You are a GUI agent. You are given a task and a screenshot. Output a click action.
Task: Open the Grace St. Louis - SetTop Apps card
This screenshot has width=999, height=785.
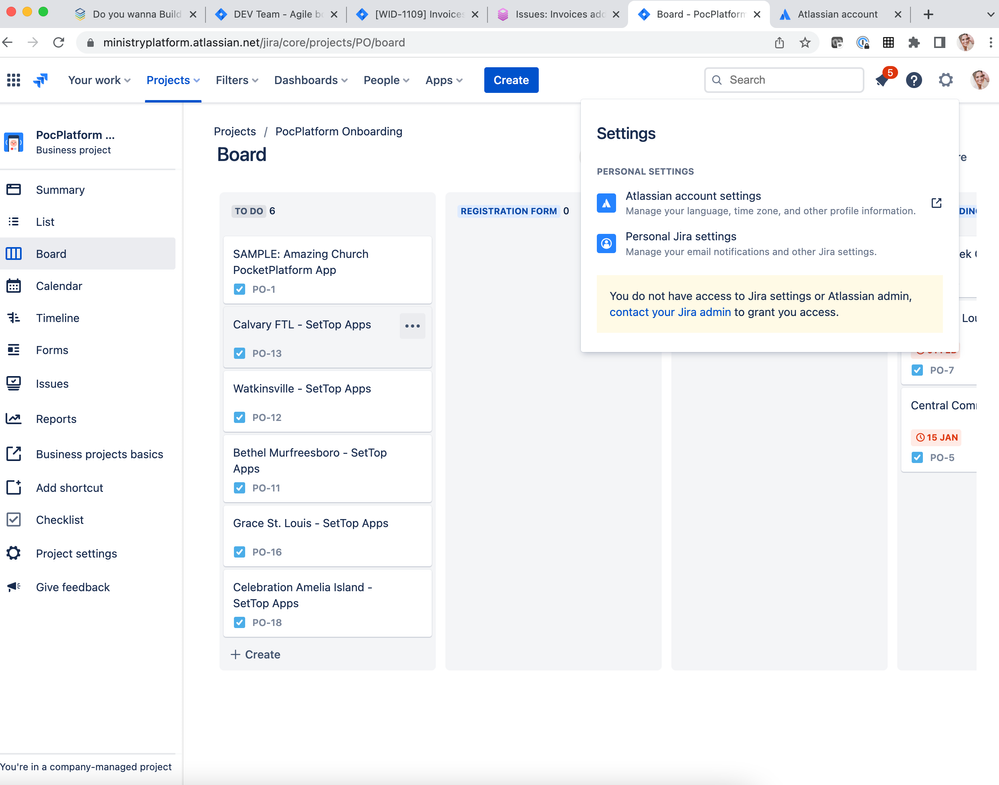(x=327, y=537)
